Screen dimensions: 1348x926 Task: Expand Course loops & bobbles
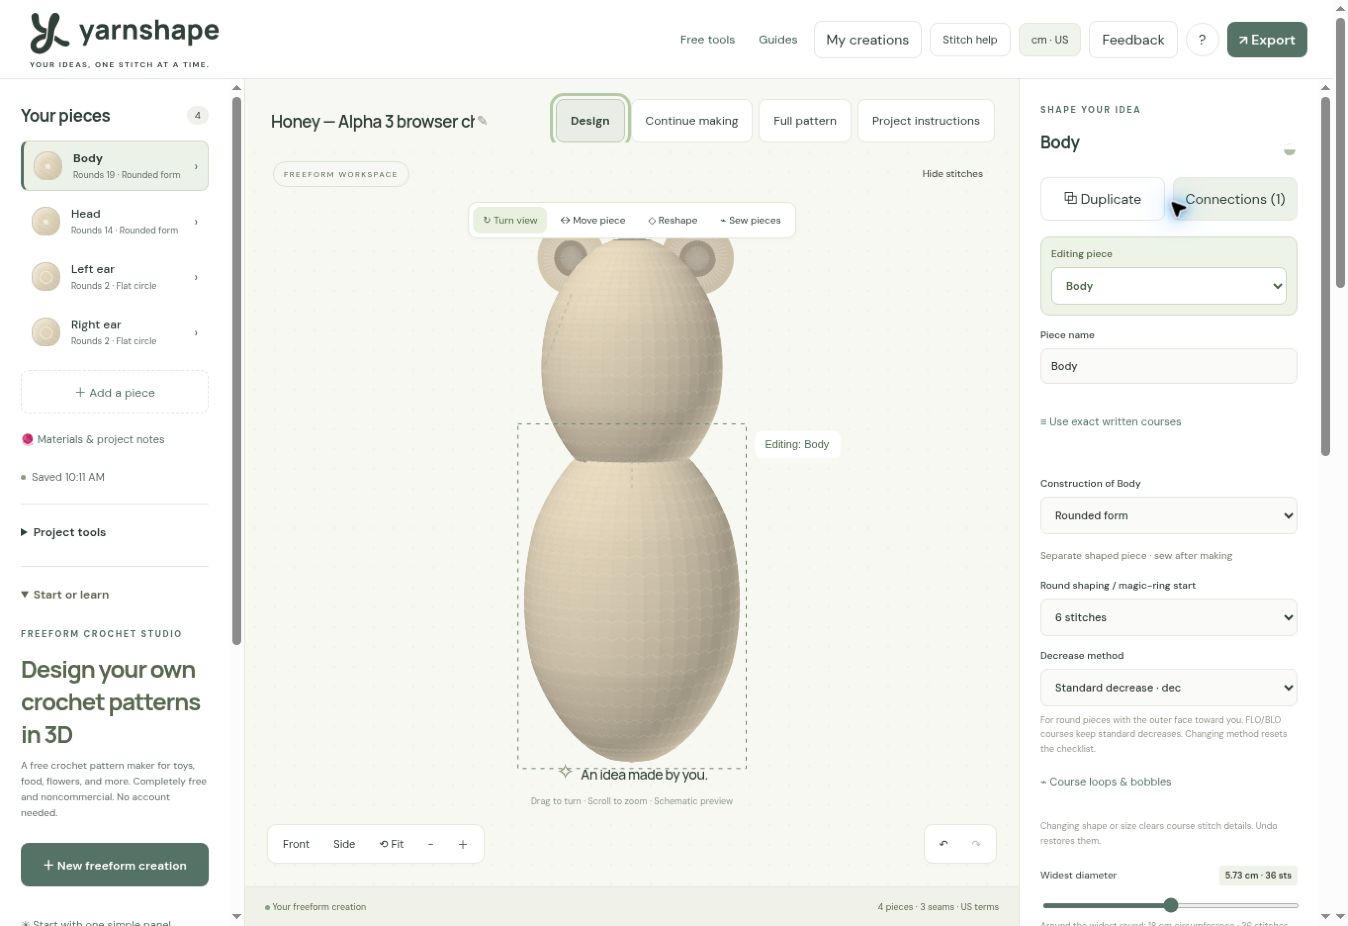tap(1106, 782)
